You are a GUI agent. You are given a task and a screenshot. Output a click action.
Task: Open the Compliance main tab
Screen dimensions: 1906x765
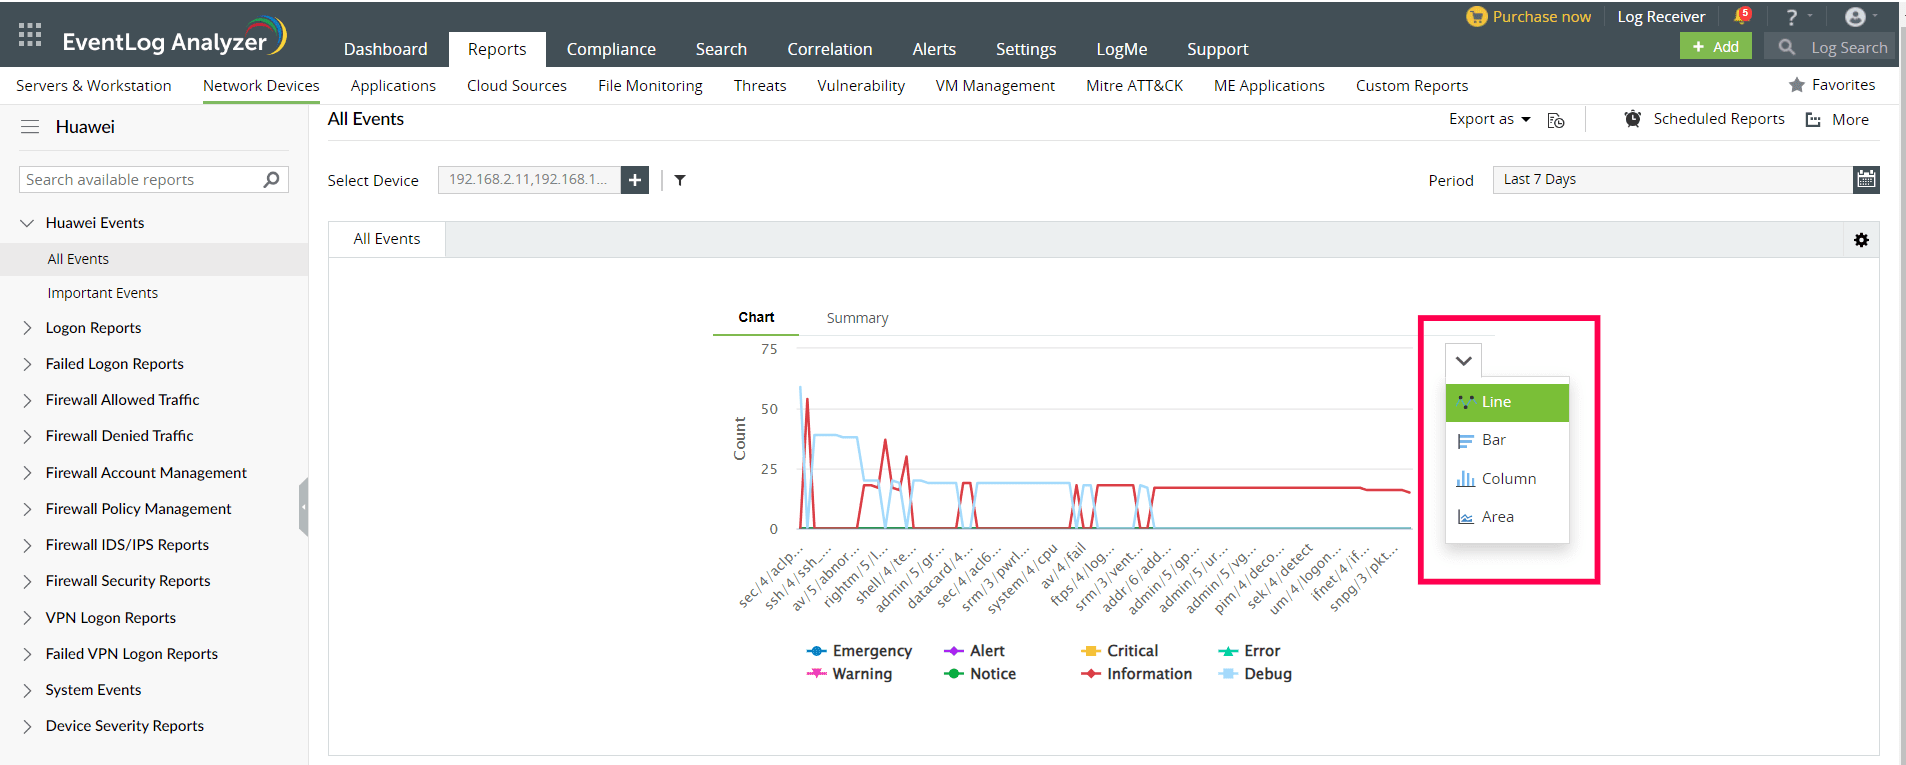coord(611,49)
